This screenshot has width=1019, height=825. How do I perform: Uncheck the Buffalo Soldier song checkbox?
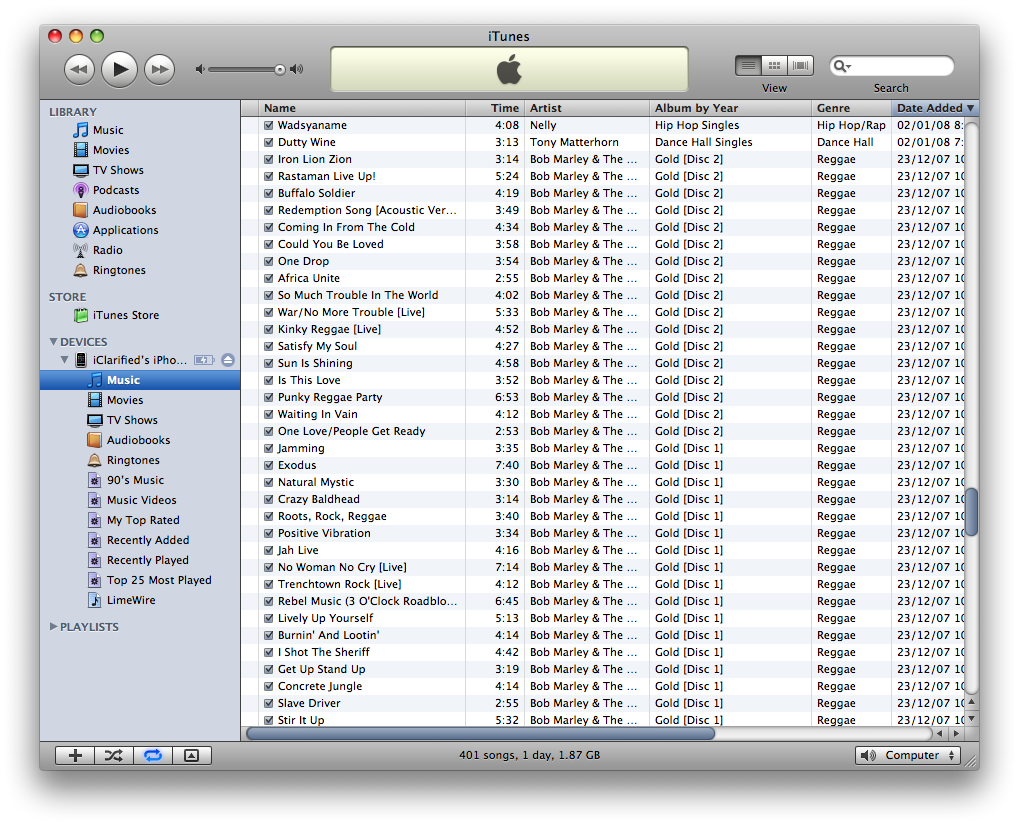[x=269, y=193]
